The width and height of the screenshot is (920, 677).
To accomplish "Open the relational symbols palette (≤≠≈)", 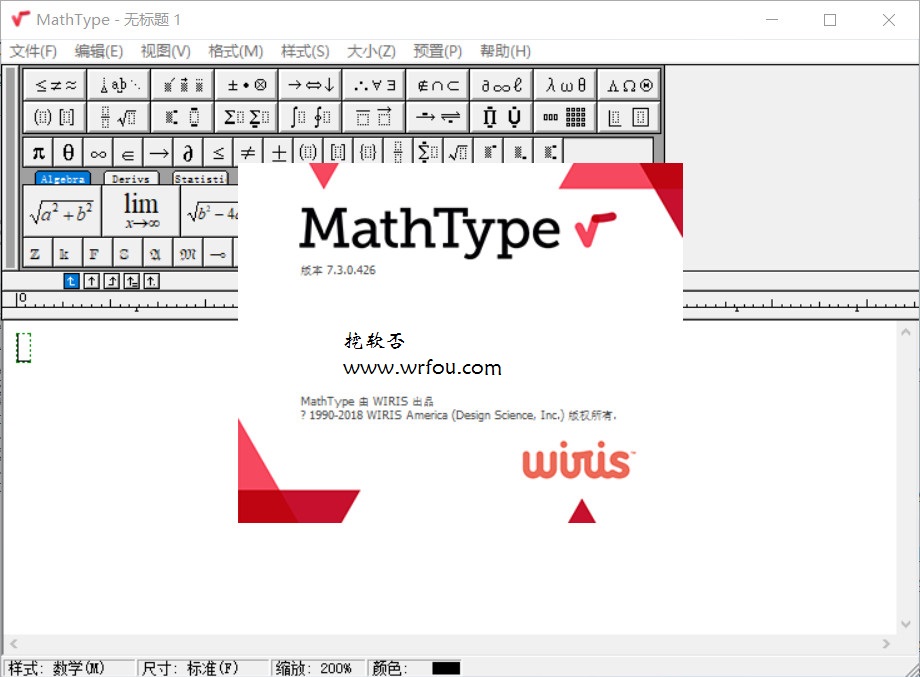I will pos(55,86).
